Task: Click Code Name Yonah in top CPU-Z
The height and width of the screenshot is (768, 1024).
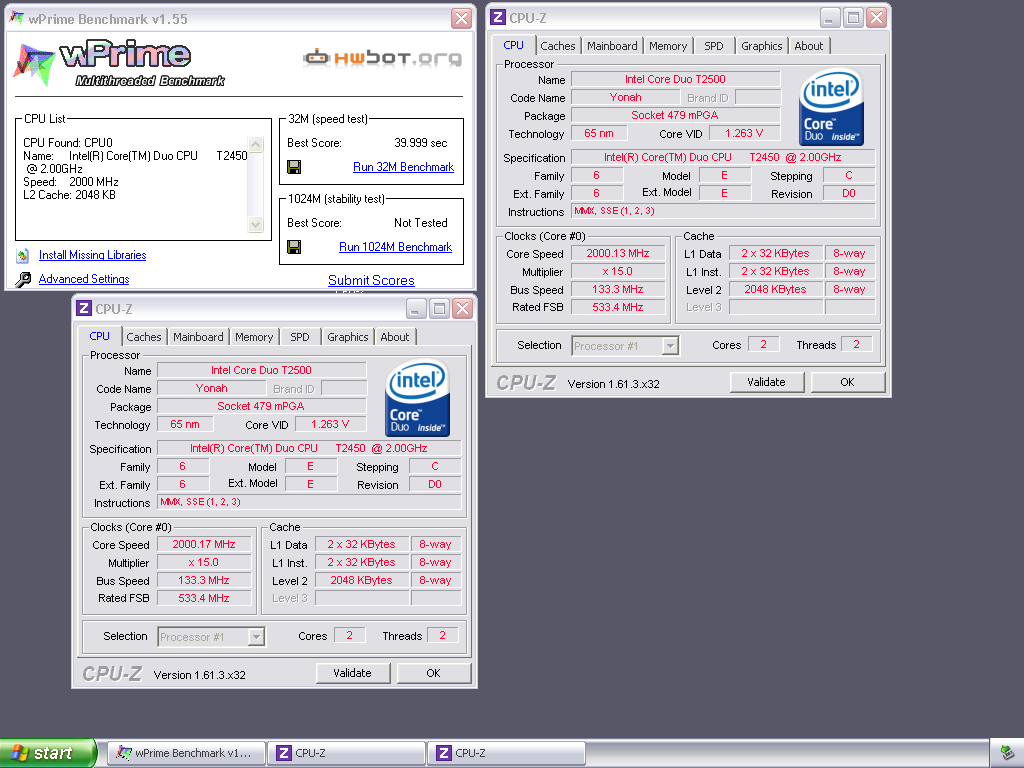Action: (626, 97)
